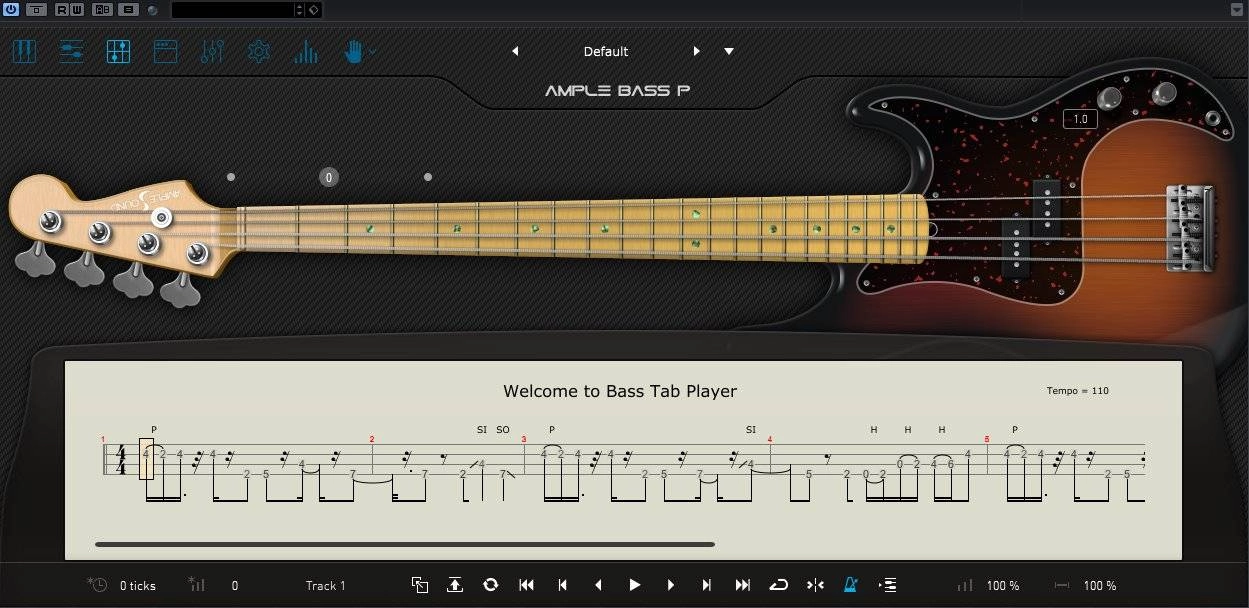The image size is (1249, 608).
Task: Step through presets with up/down arrows
Action: [299, 9]
